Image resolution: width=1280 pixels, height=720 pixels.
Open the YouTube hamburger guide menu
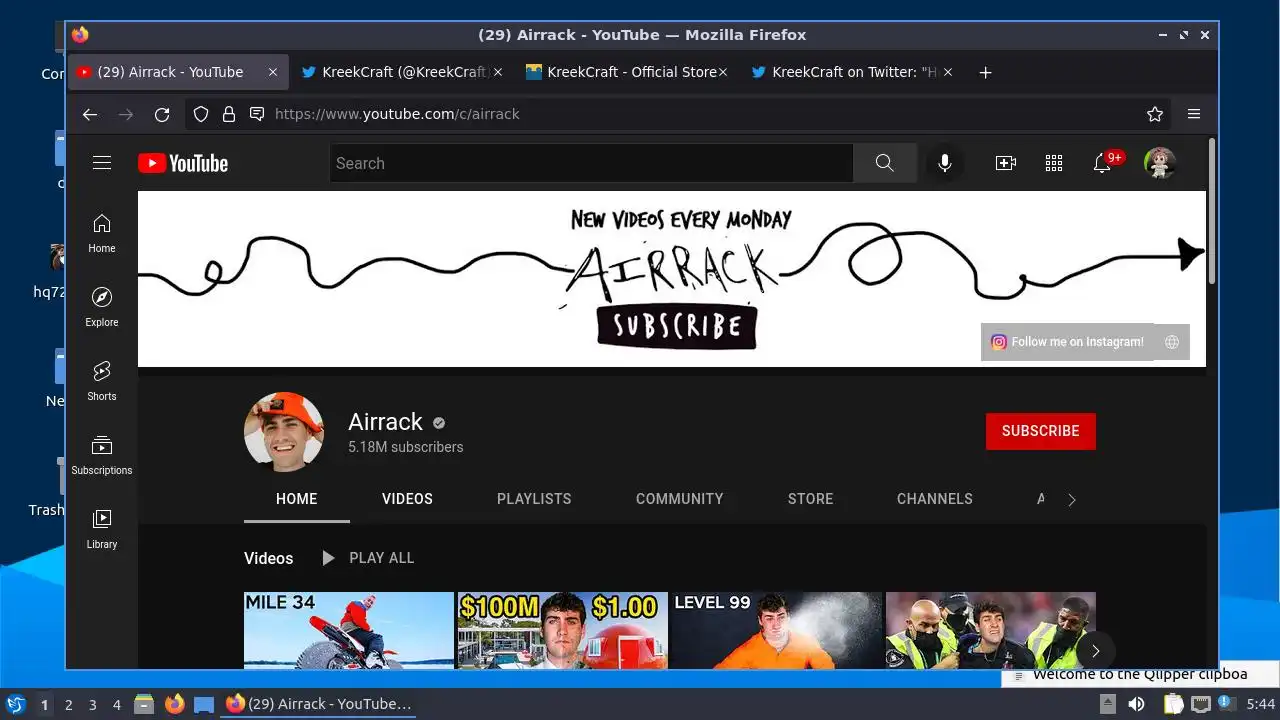coord(102,163)
